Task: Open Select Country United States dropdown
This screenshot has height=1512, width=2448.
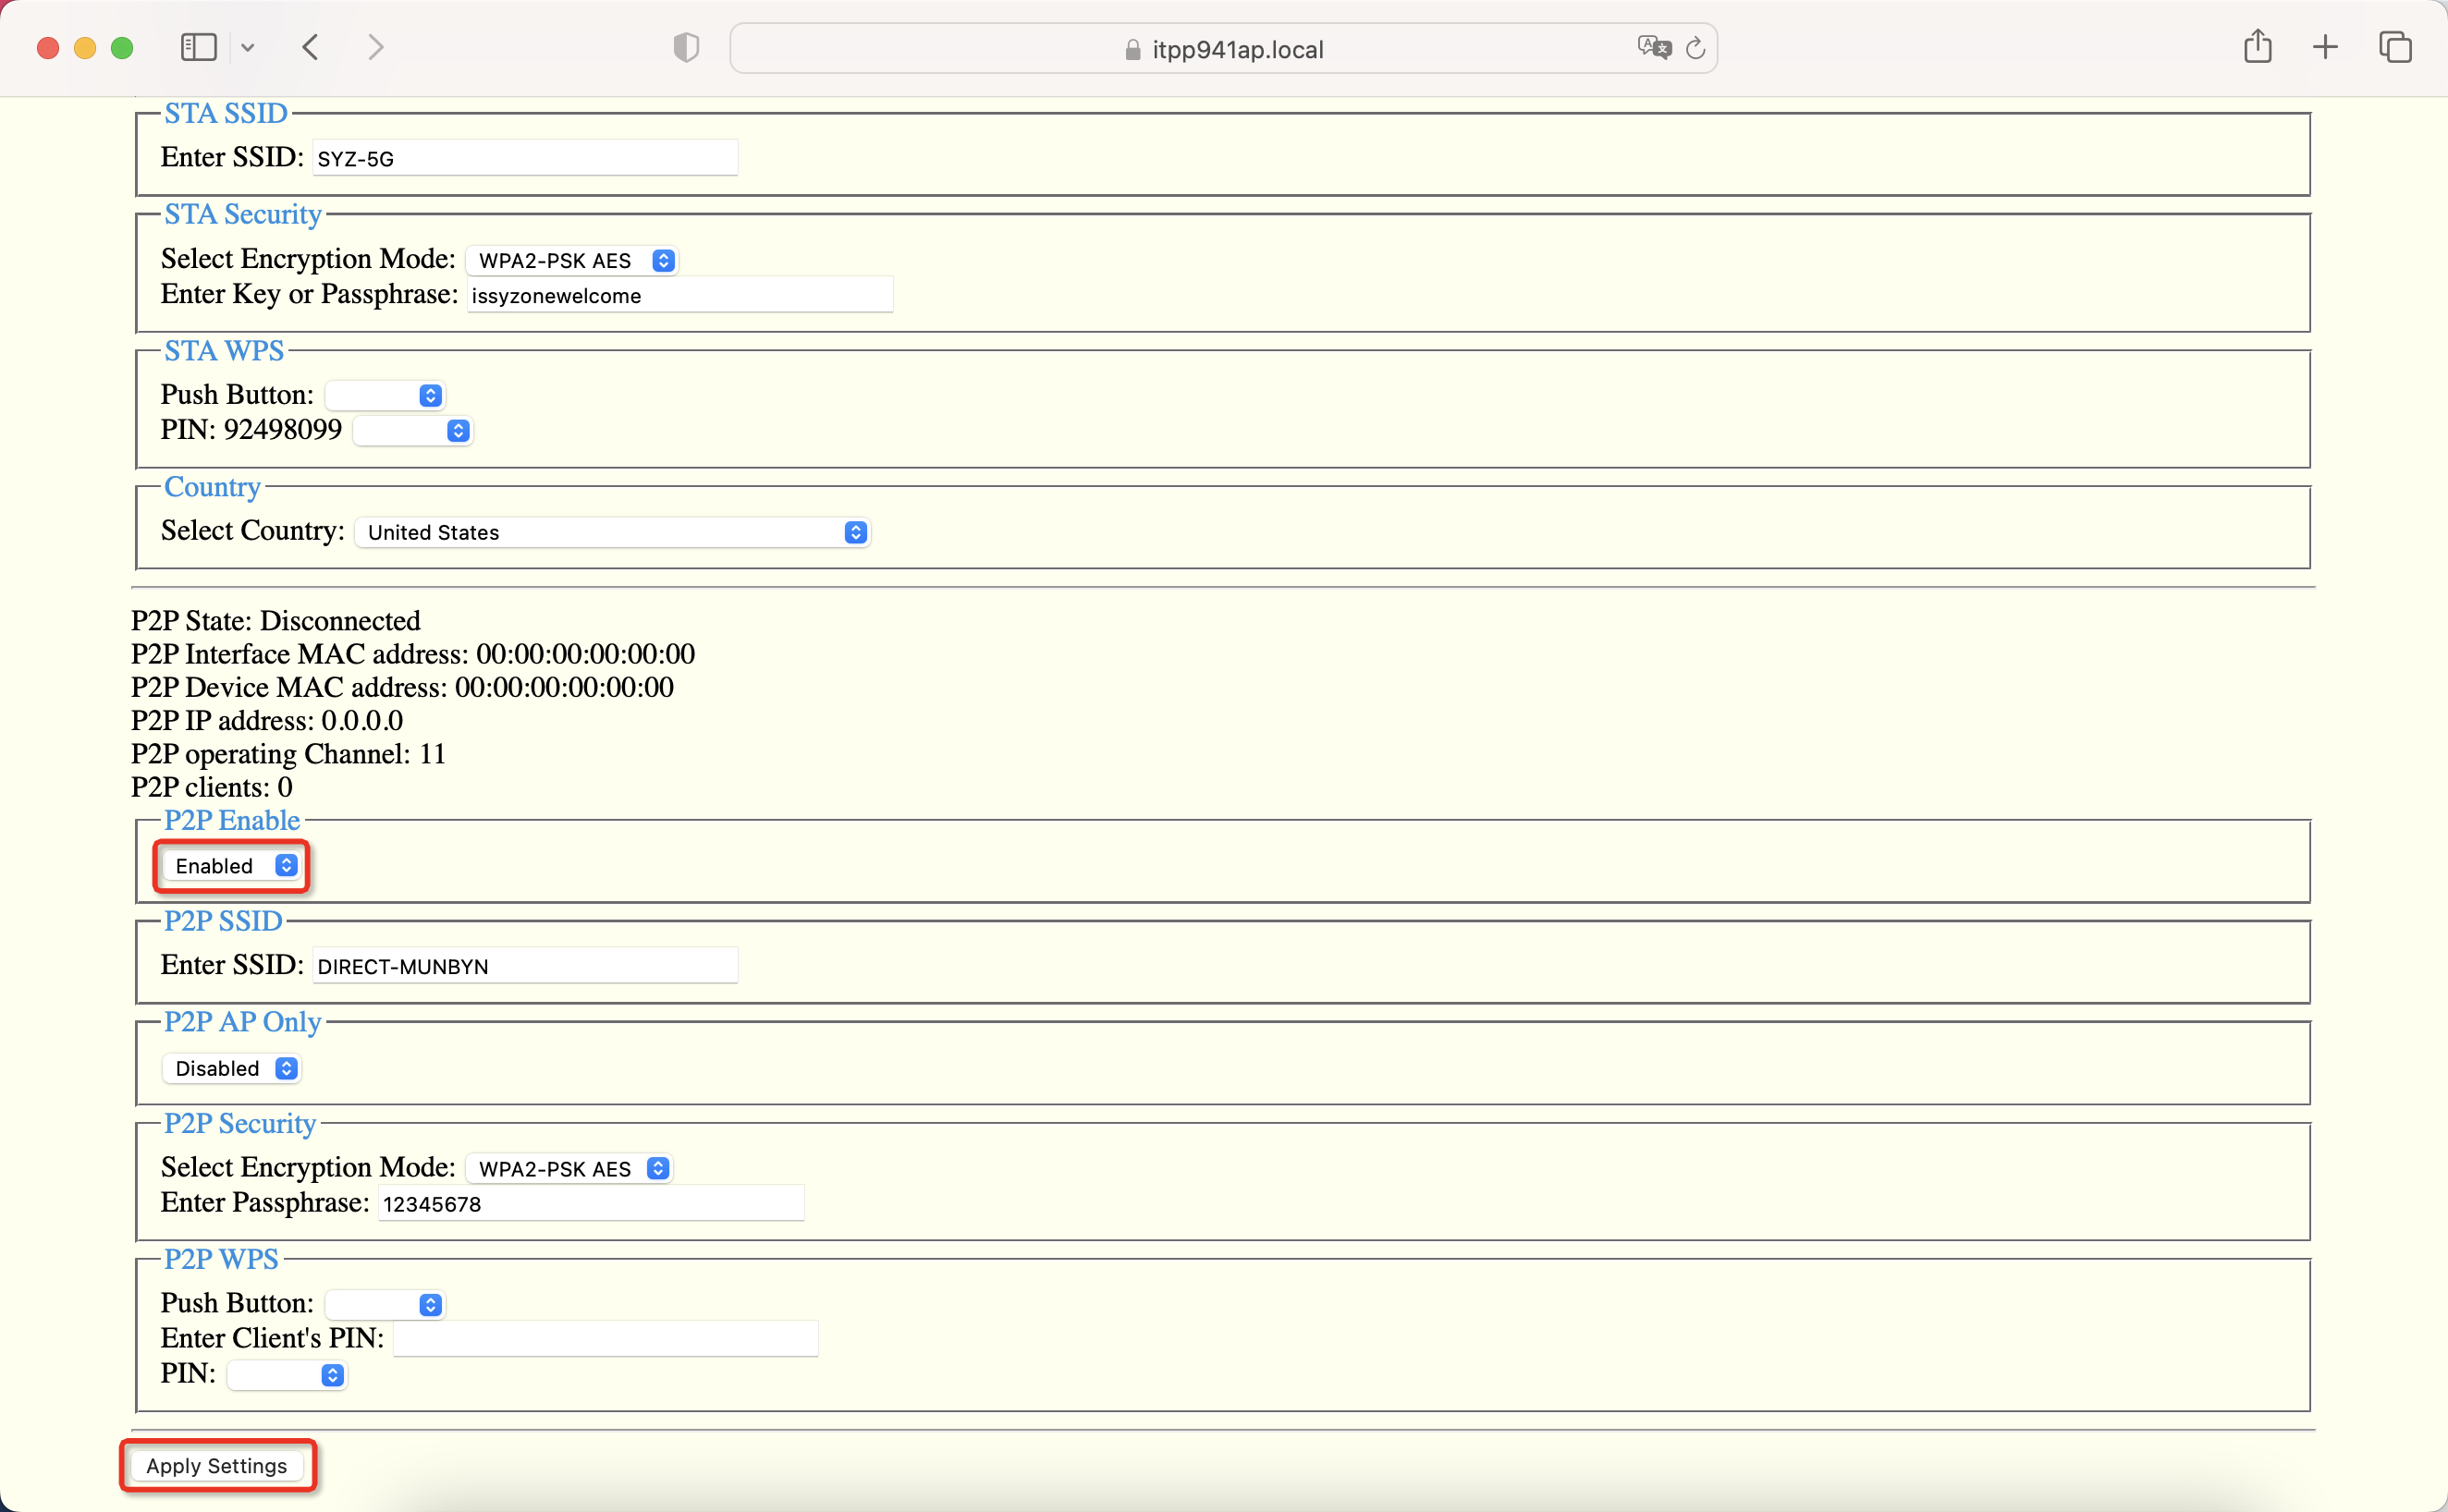Action: pos(612,532)
